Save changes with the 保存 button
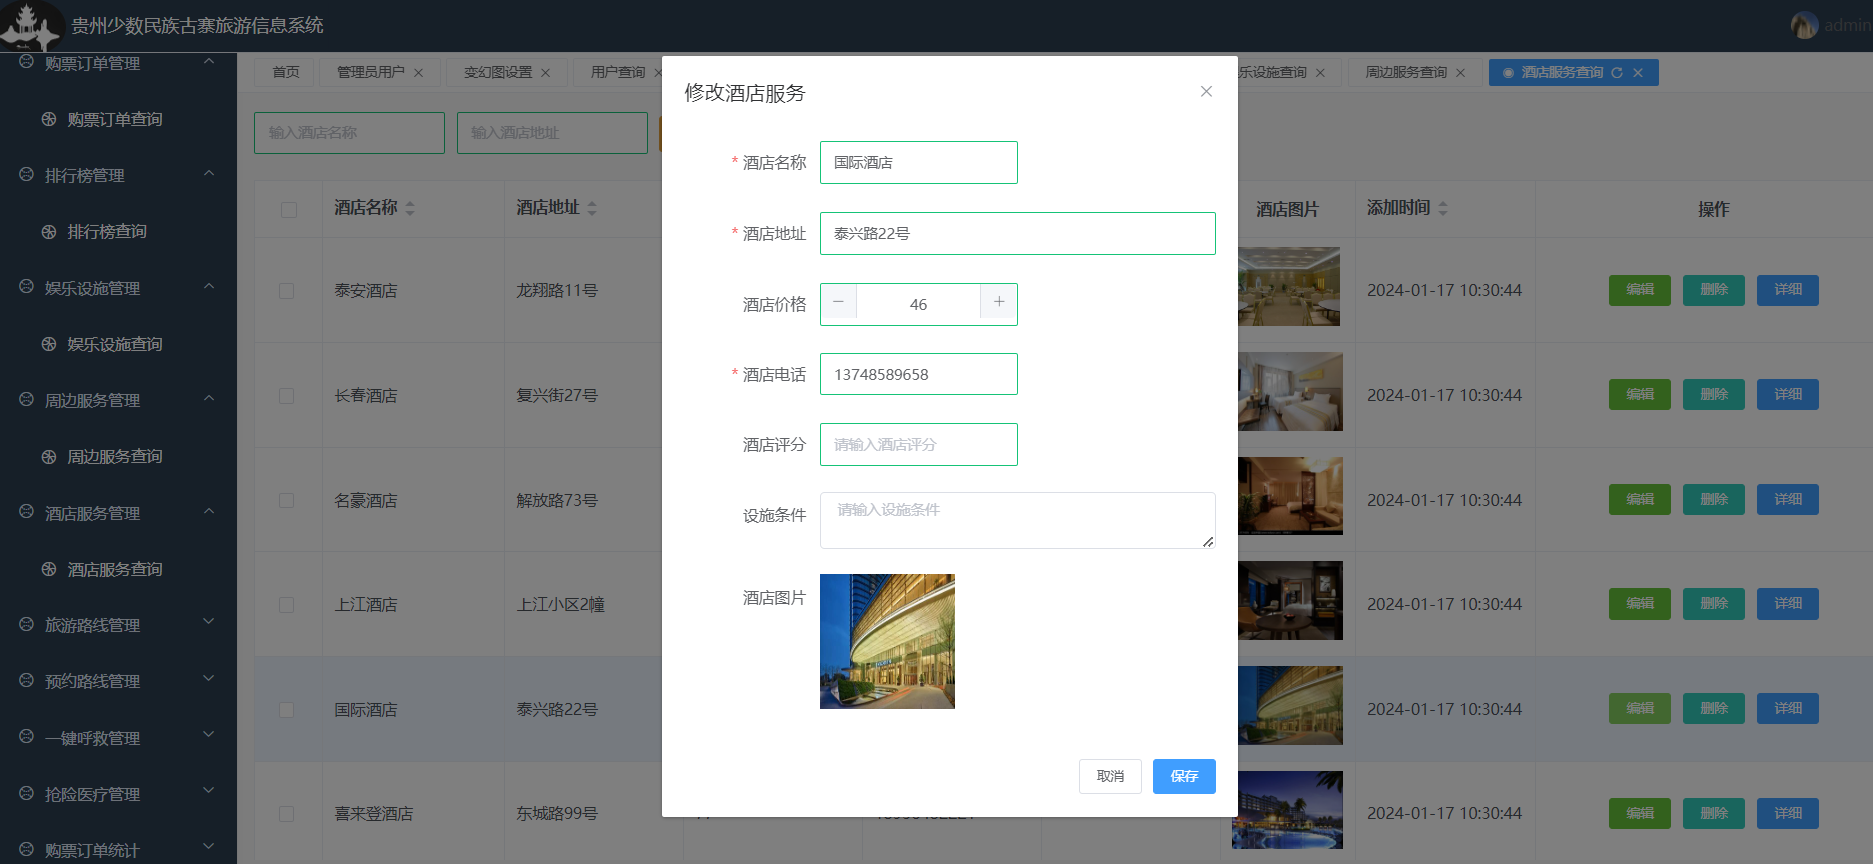Viewport: 1873px width, 864px height. coord(1184,776)
